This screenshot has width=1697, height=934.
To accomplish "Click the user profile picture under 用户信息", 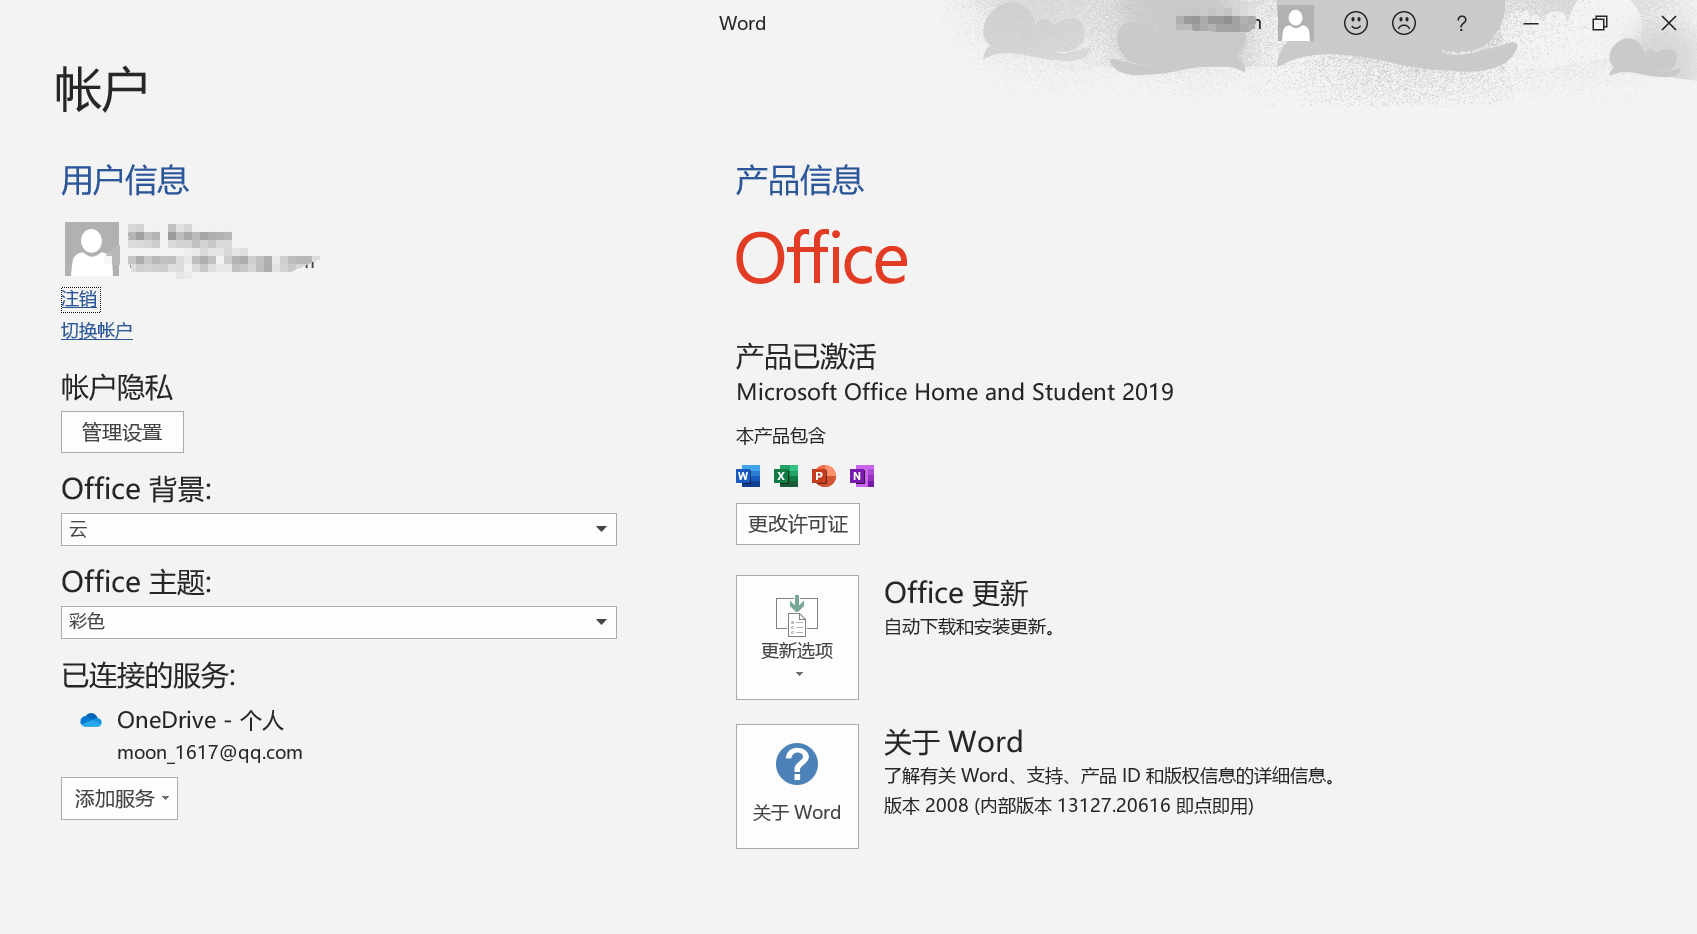I will point(92,249).
